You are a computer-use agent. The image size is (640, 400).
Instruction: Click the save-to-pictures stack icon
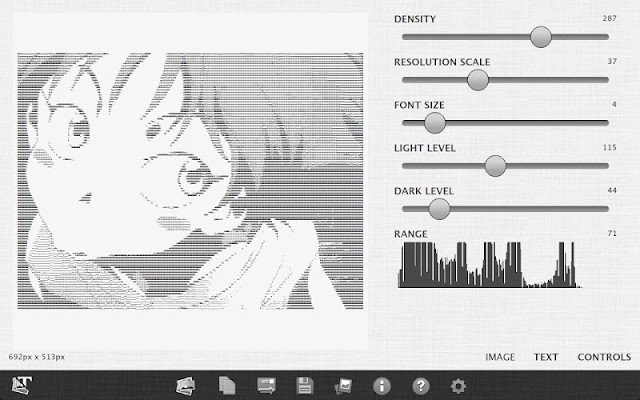click(343, 386)
